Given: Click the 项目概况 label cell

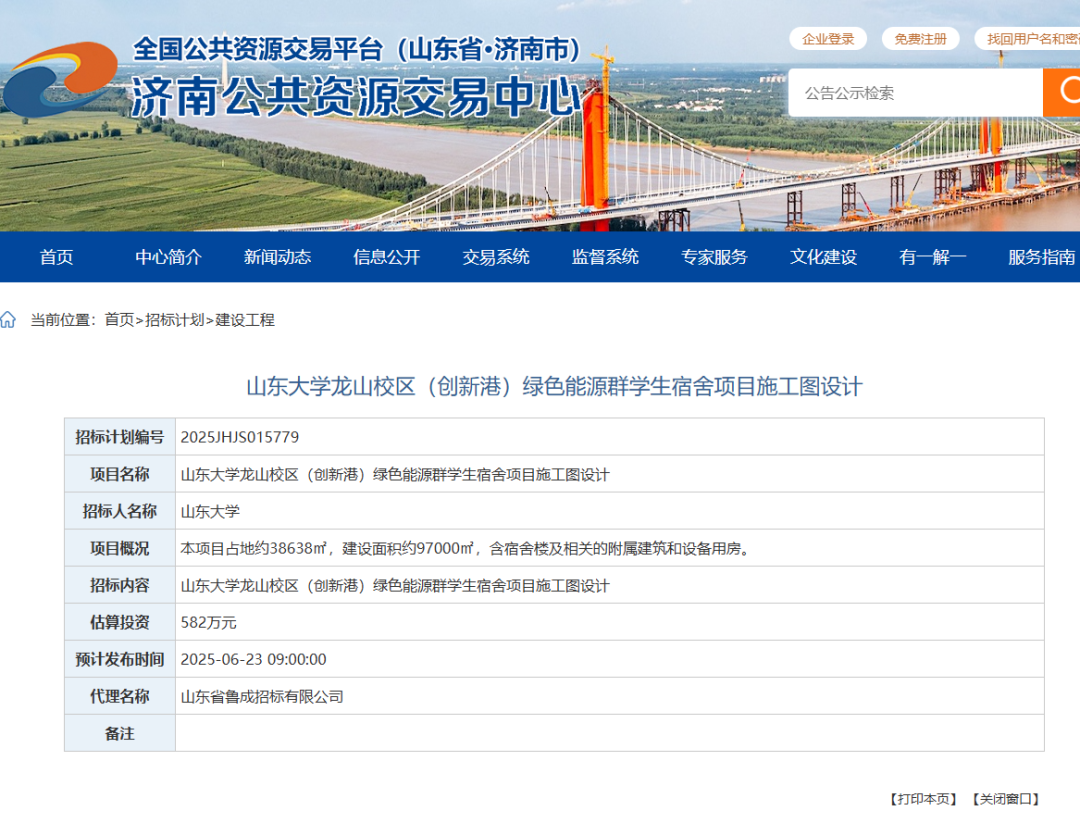Looking at the screenshot, I should (120, 548).
